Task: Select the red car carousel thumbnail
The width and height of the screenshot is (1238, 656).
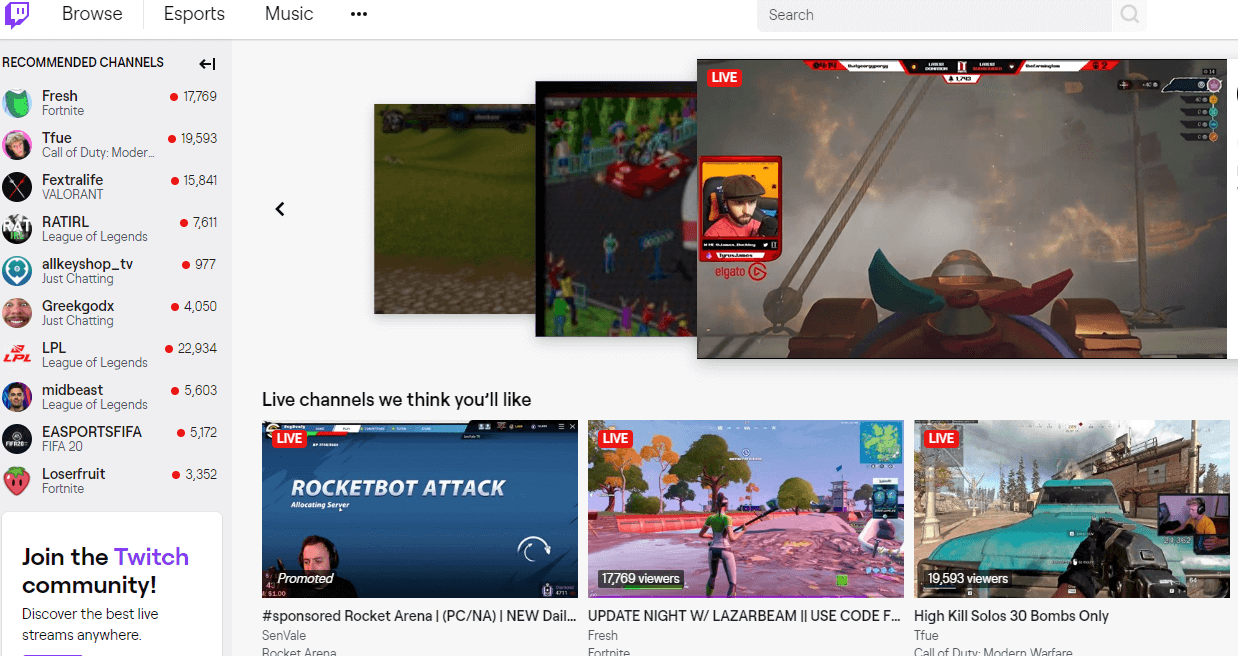Action: coord(616,208)
